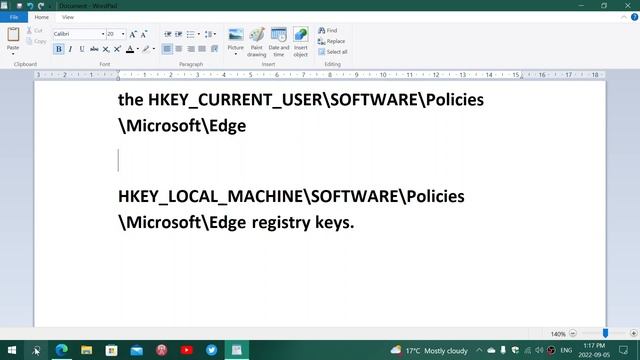Open the notification center
The height and width of the screenshot is (360, 640).
[x=623, y=350]
